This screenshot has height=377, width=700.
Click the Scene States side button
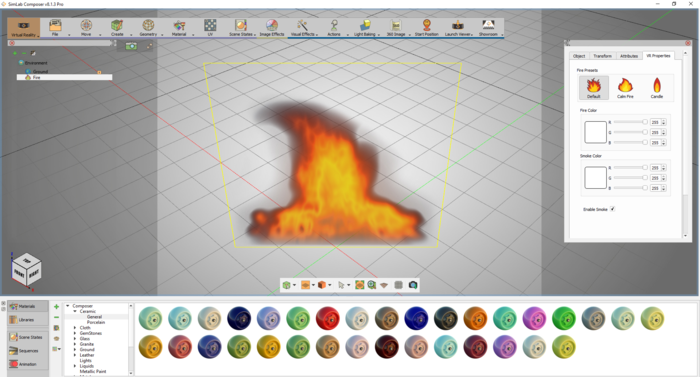click(28, 337)
